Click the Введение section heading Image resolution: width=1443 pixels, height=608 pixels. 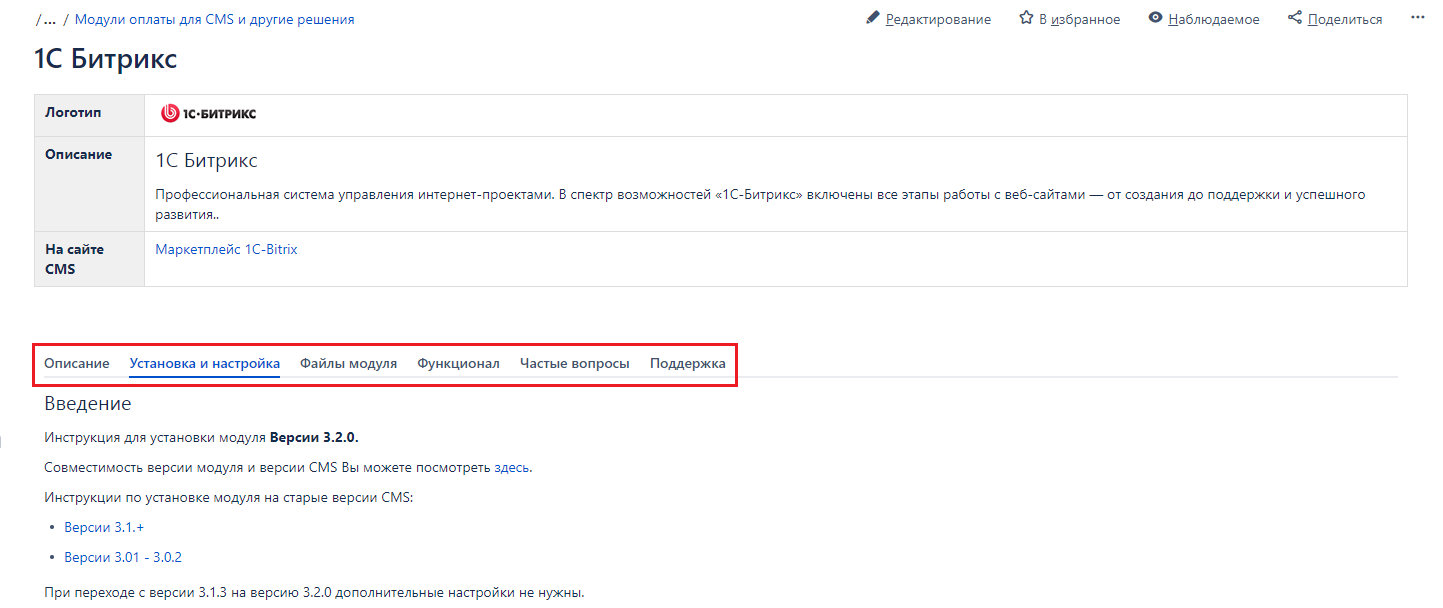88,404
